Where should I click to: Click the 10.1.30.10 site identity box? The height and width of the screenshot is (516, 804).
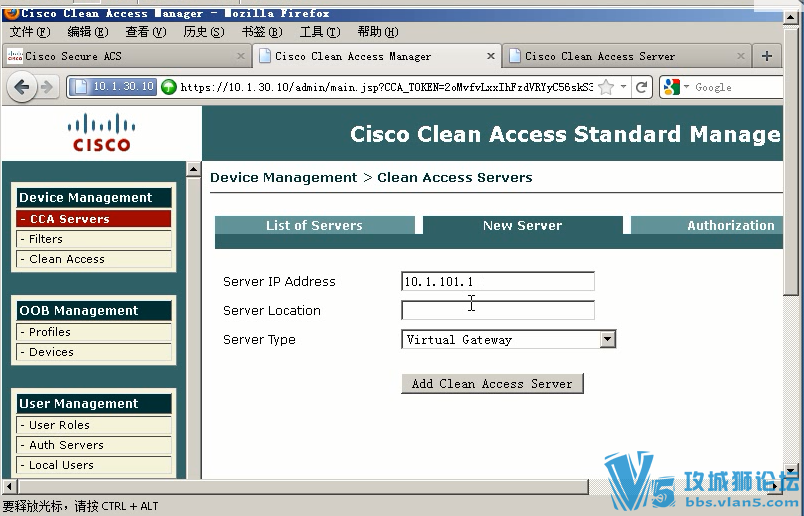pyautogui.click(x=112, y=87)
